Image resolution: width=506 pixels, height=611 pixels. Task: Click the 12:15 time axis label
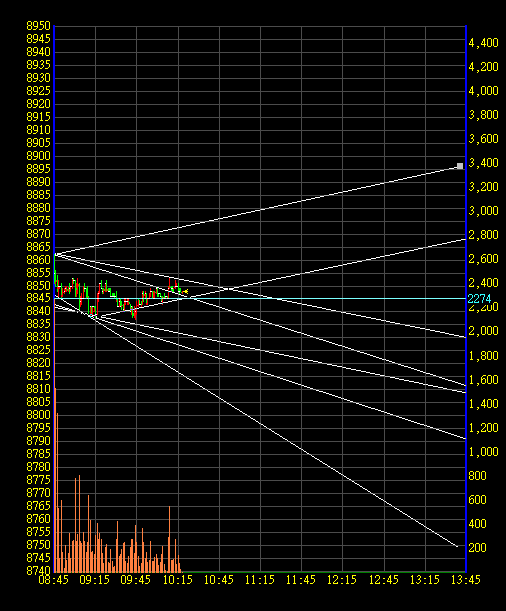click(342, 580)
